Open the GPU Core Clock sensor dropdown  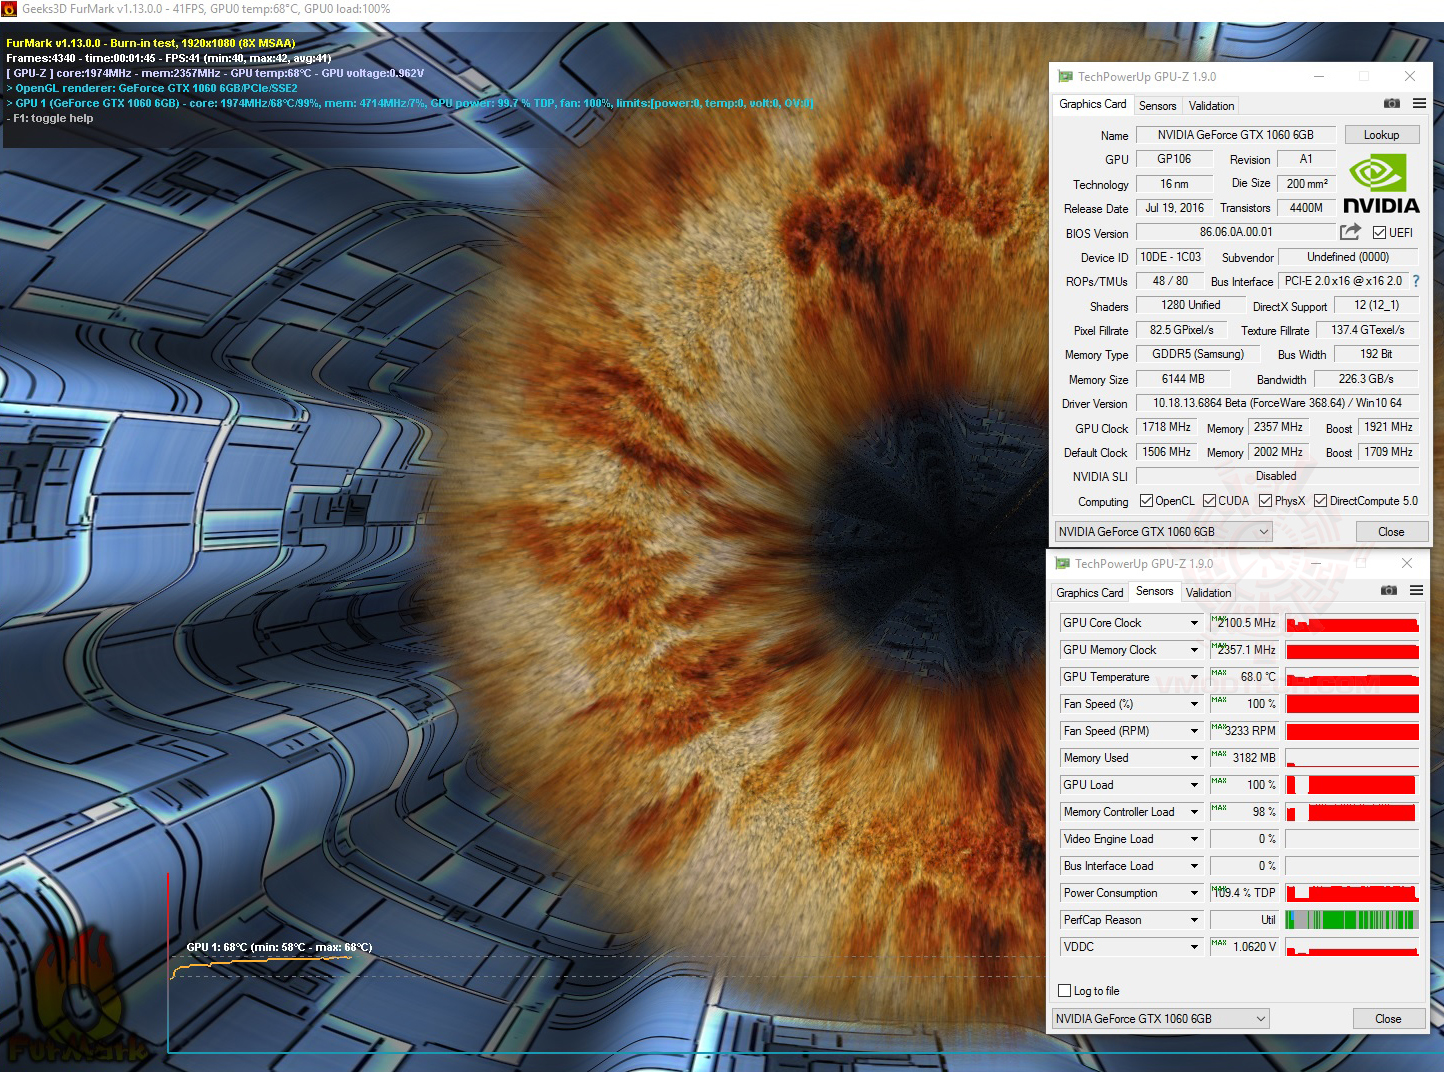point(1192,622)
